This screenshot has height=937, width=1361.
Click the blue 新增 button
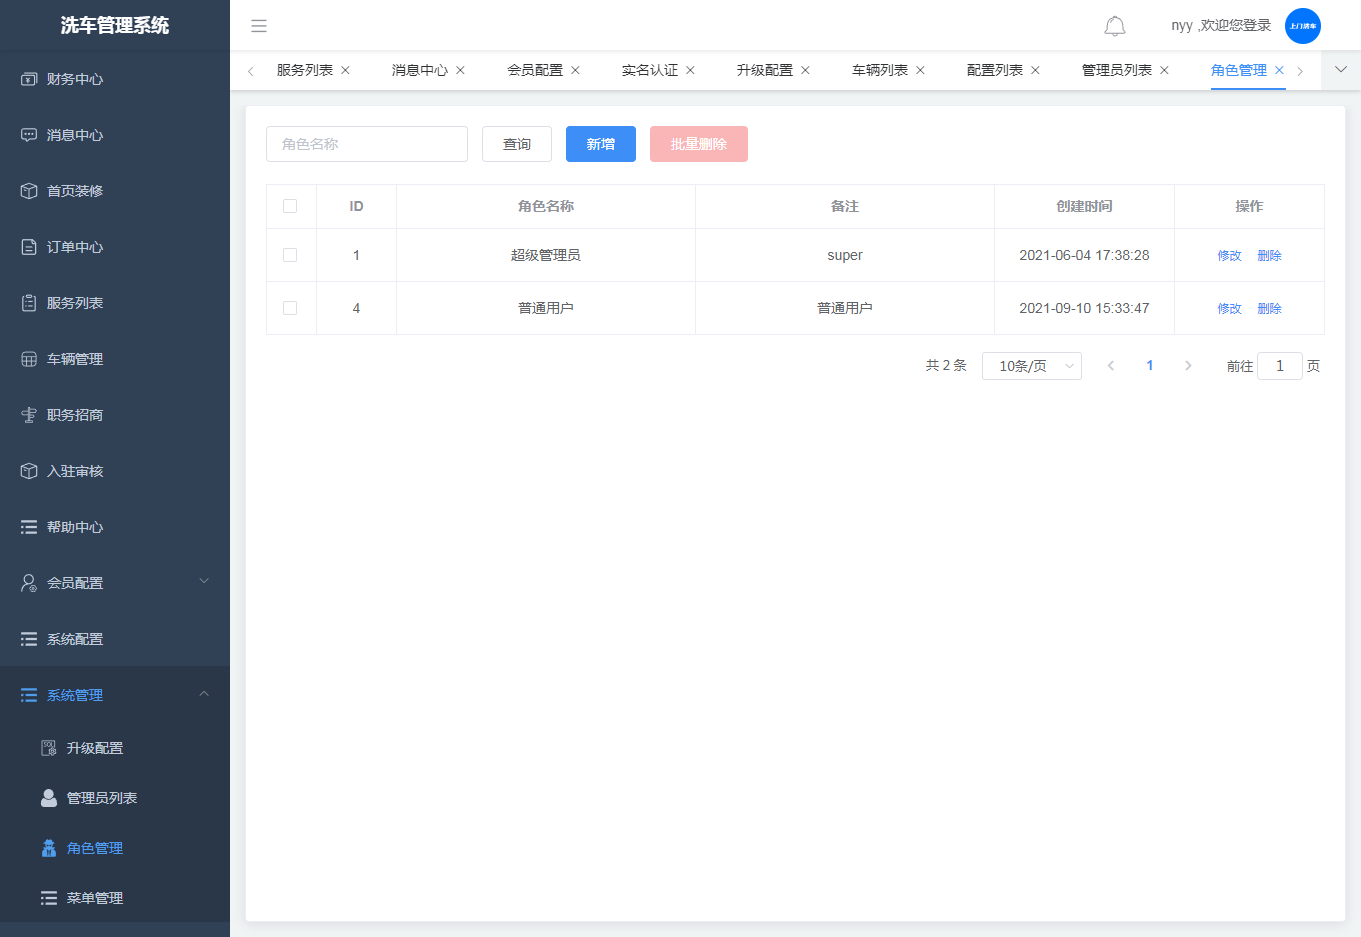pyautogui.click(x=600, y=144)
